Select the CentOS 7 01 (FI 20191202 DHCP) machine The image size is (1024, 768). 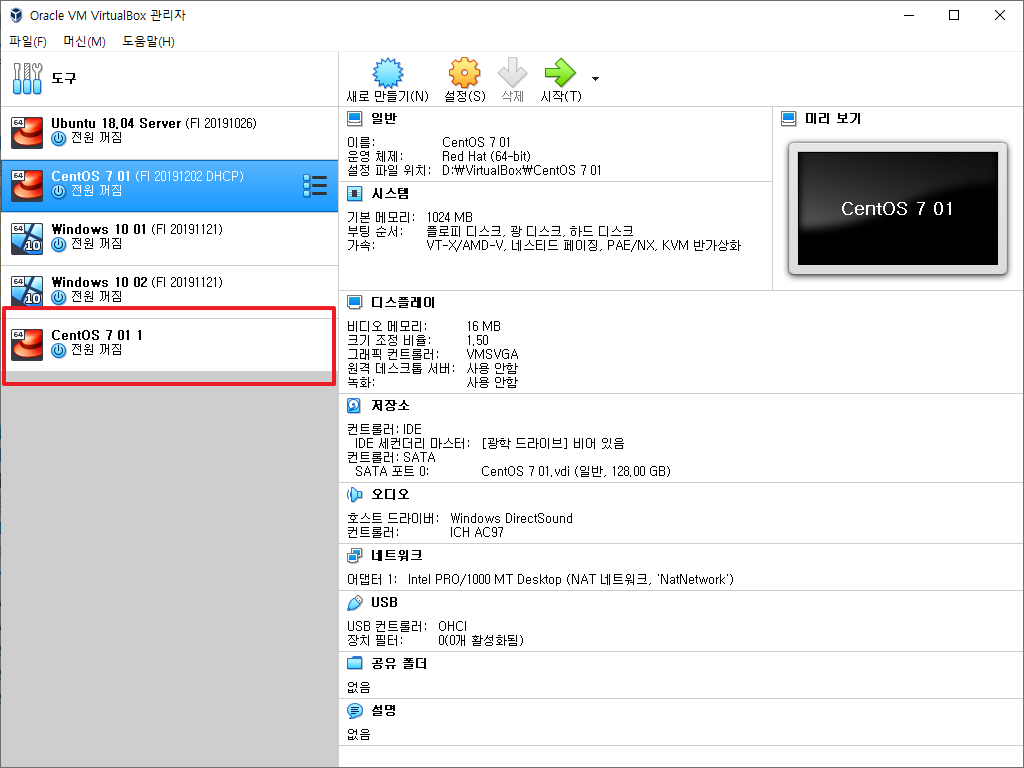tap(169, 186)
